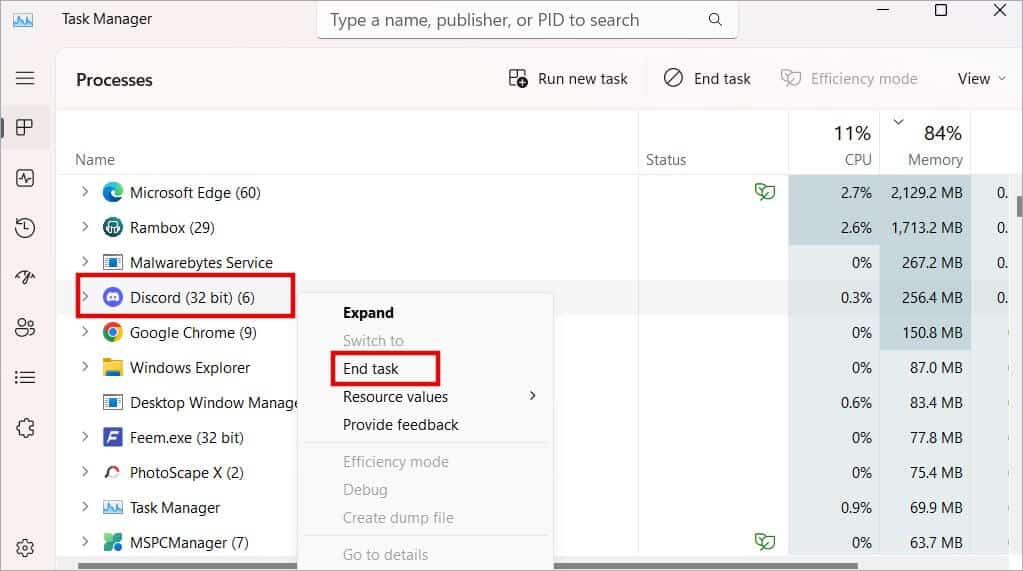Viewport: 1023px width, 571px height.
Task: Click the Google Chrome app icon
Action: point(112,332)
